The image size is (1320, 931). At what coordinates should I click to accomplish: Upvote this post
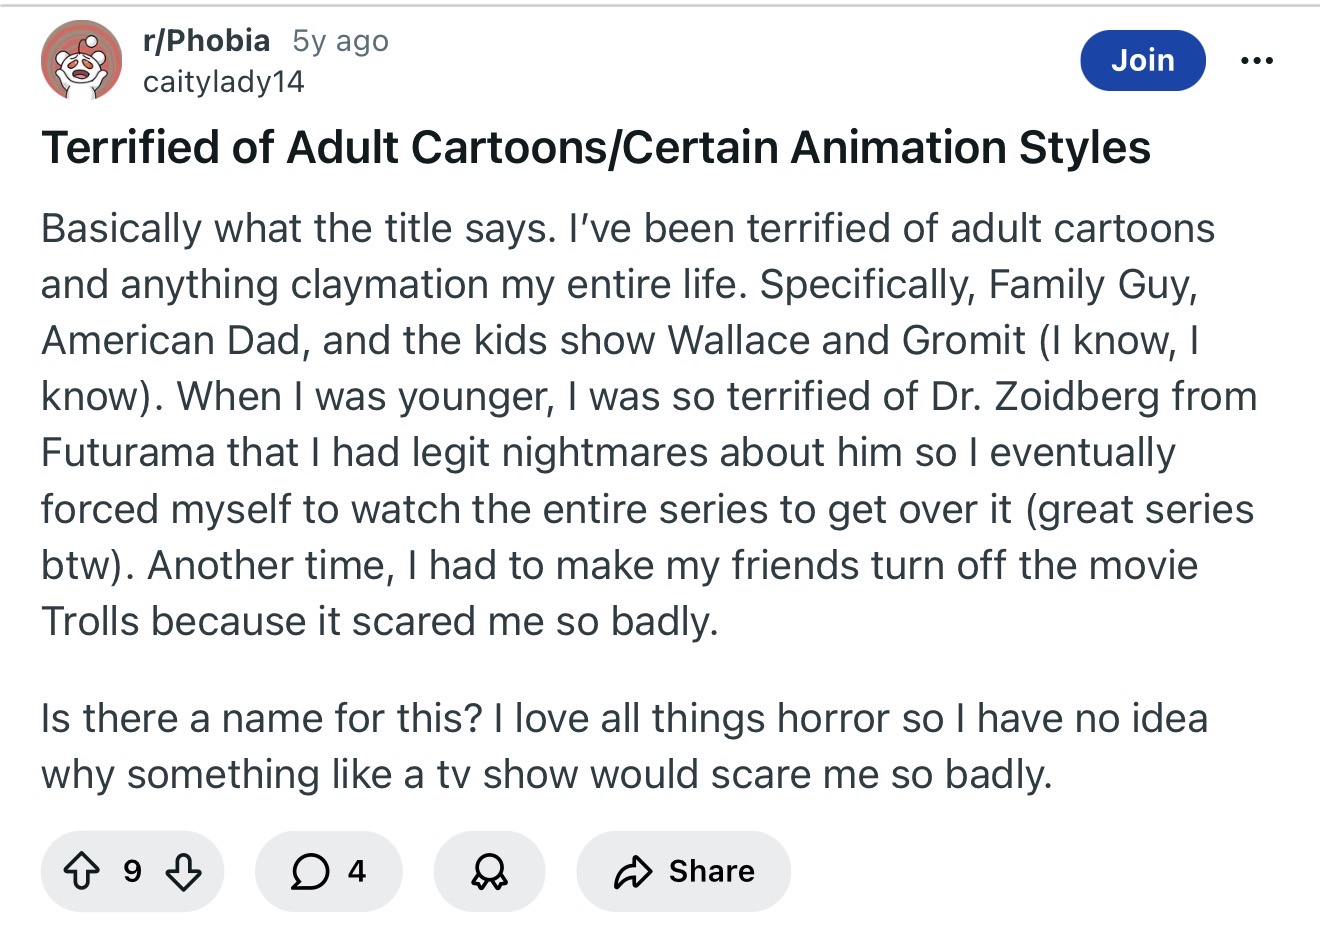coord(82,872)
